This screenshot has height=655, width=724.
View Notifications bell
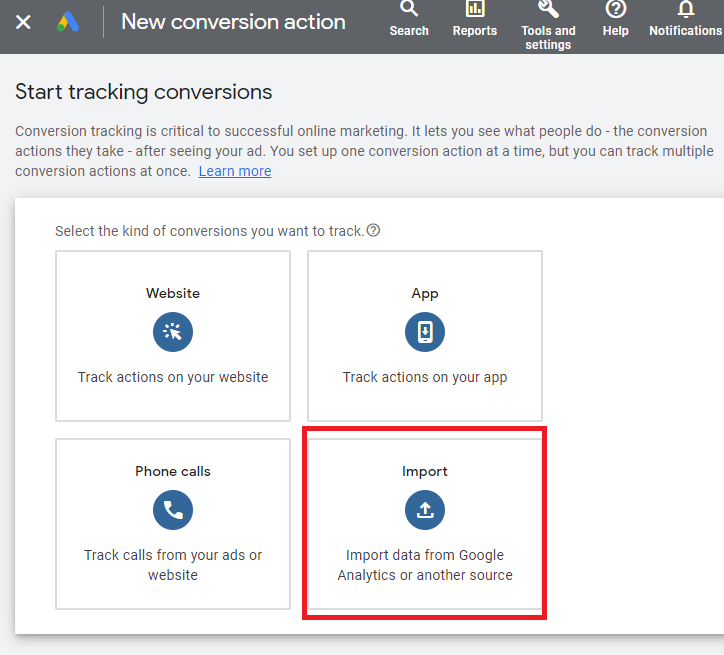(x=686, y=20)
